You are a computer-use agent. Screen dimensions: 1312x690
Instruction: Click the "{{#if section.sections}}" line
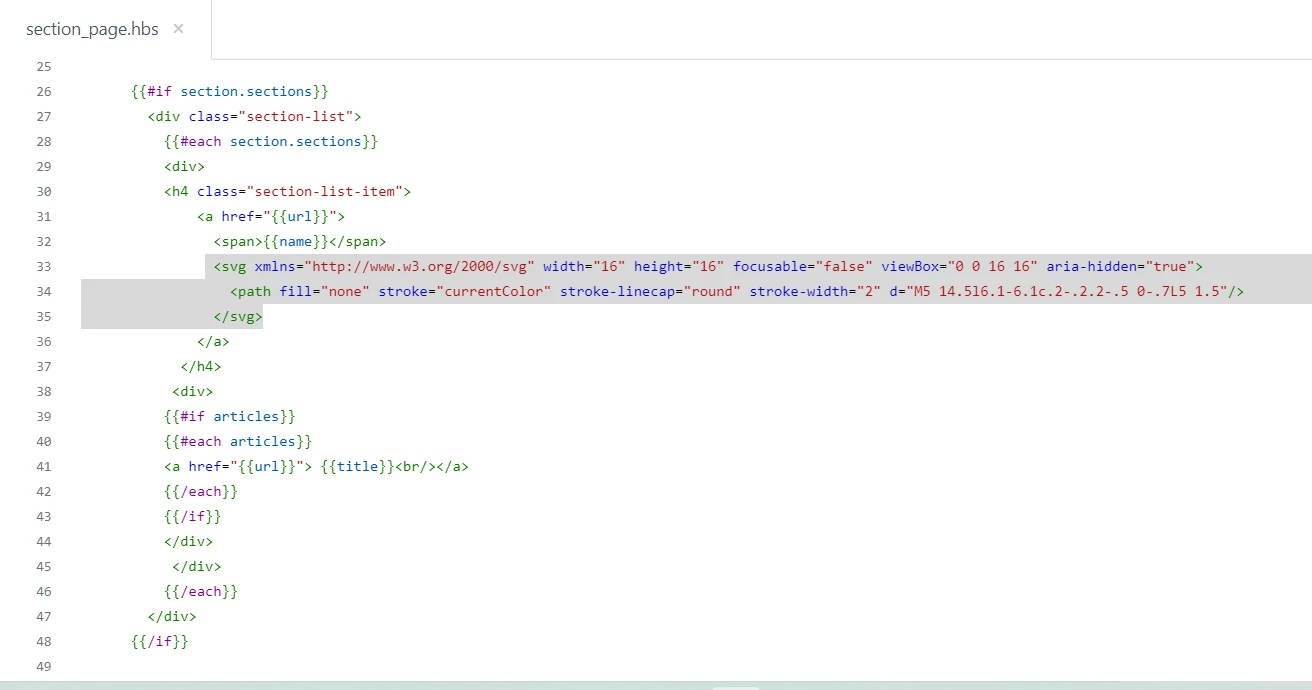tap(230, 92)
